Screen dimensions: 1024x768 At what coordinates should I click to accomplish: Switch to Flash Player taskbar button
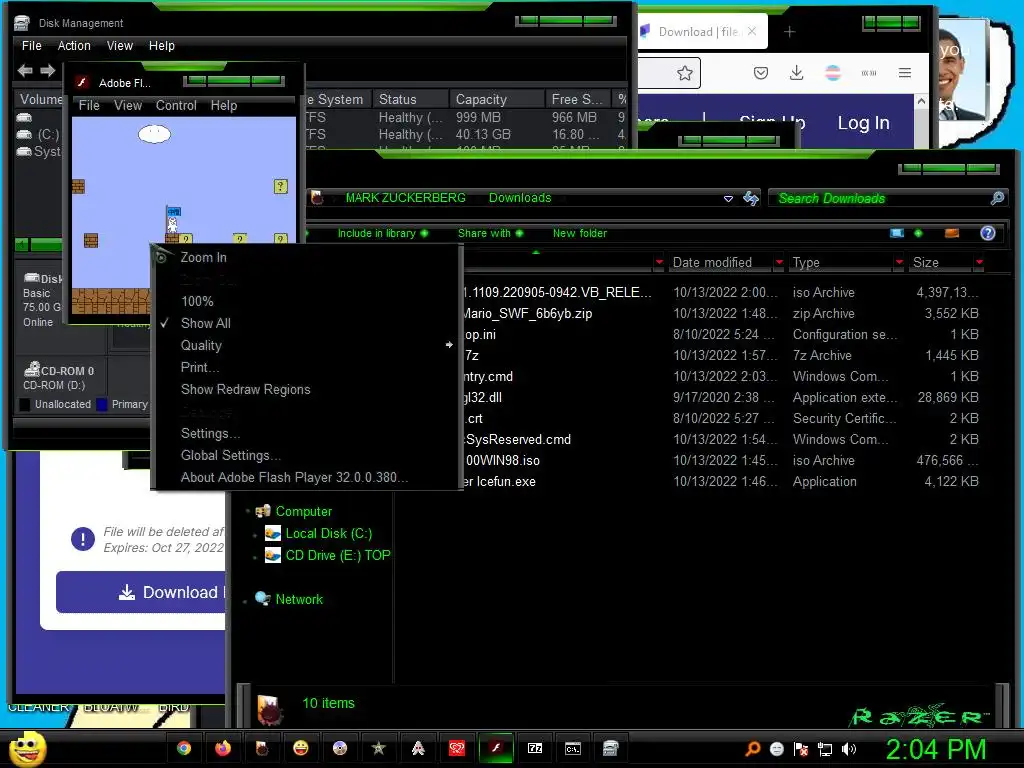coord(496,748)
